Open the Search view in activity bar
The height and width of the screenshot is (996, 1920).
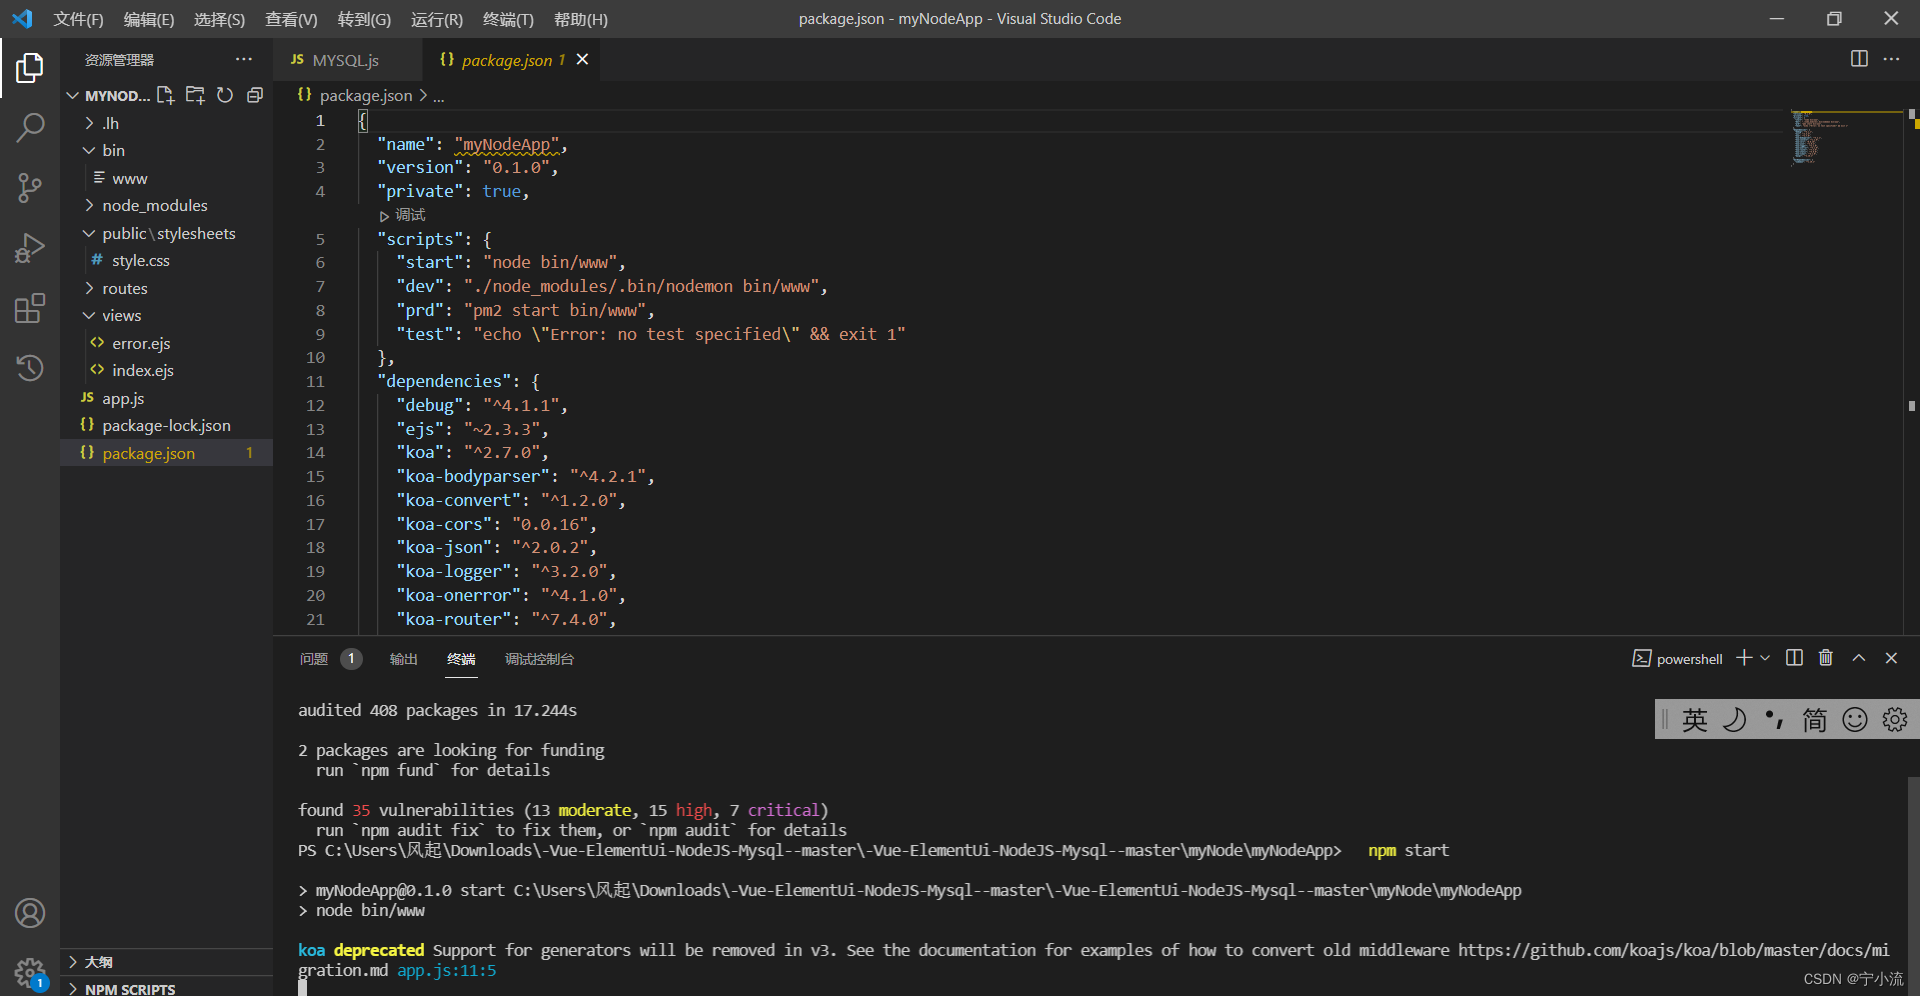30,127
